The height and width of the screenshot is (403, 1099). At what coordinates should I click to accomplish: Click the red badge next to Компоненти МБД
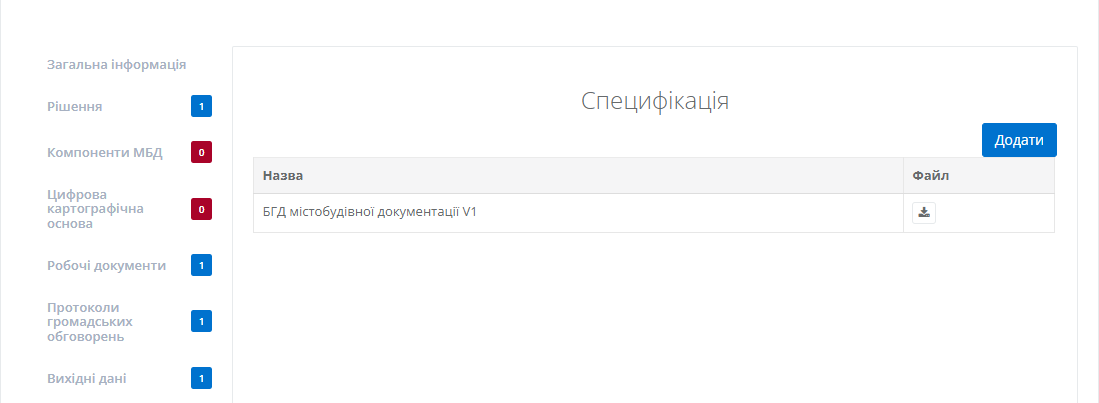(201, 153)
